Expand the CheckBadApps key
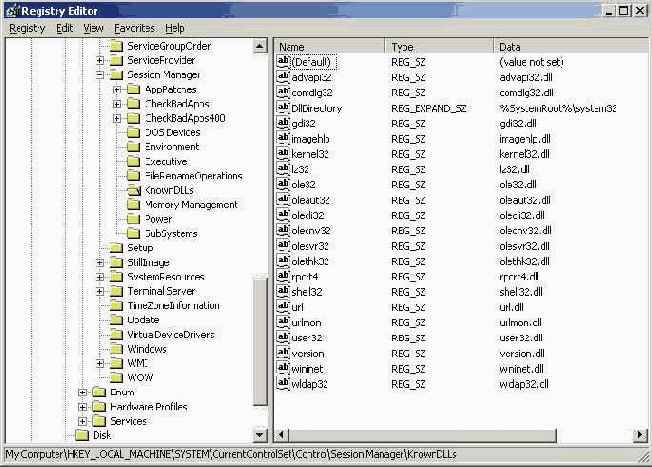Viewport: 652px width, 467px height. click(x=117, y=104)
